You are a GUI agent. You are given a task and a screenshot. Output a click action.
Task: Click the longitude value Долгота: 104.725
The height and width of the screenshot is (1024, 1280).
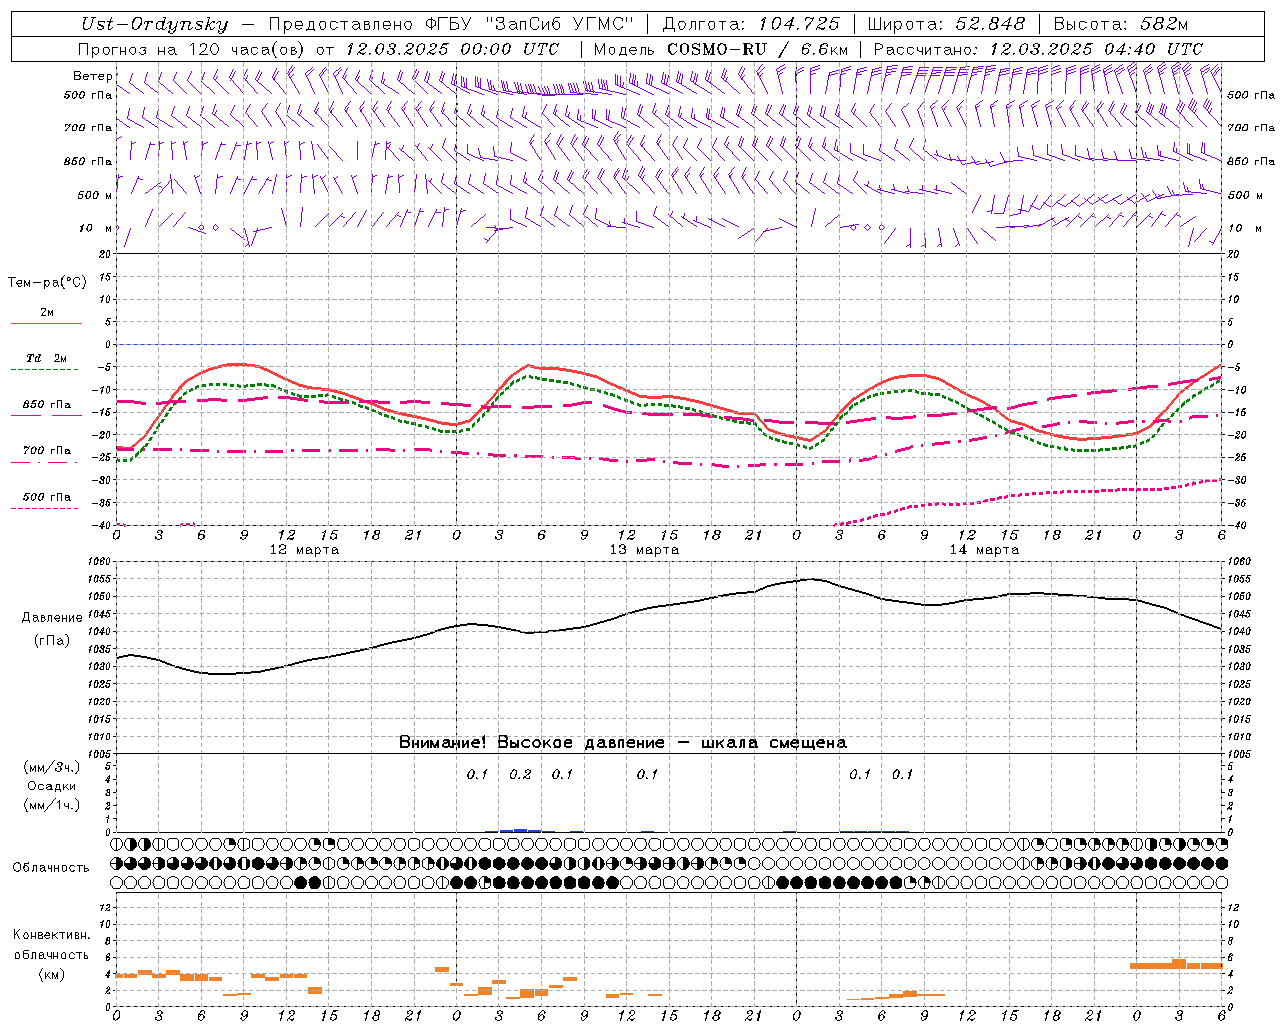click(751, 25)
